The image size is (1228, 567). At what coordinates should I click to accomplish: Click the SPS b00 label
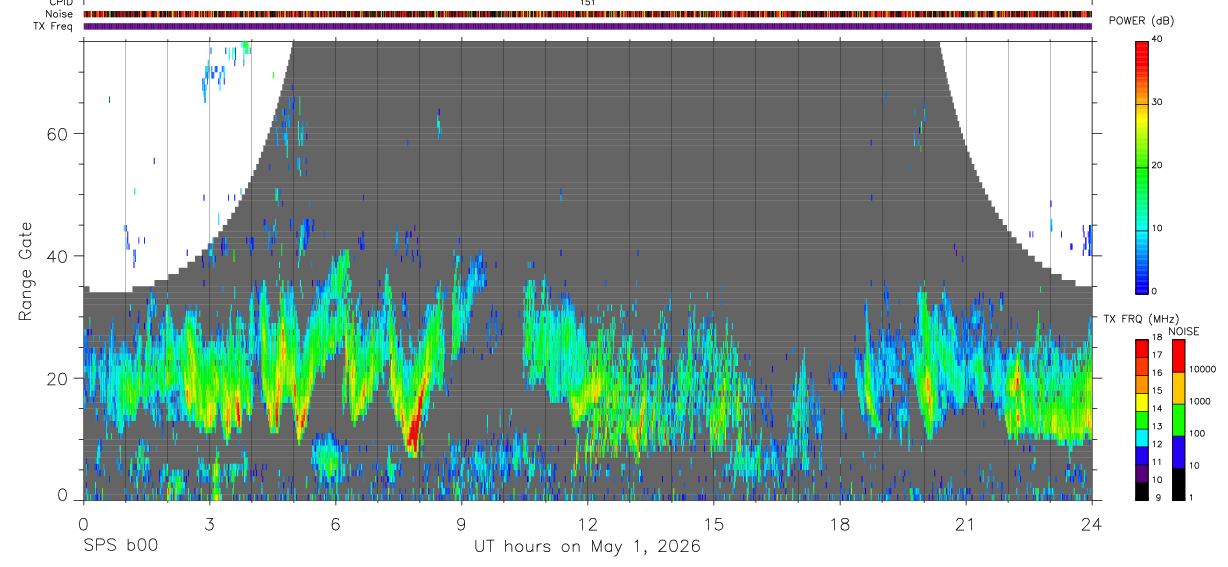click(x=120, y=547)
